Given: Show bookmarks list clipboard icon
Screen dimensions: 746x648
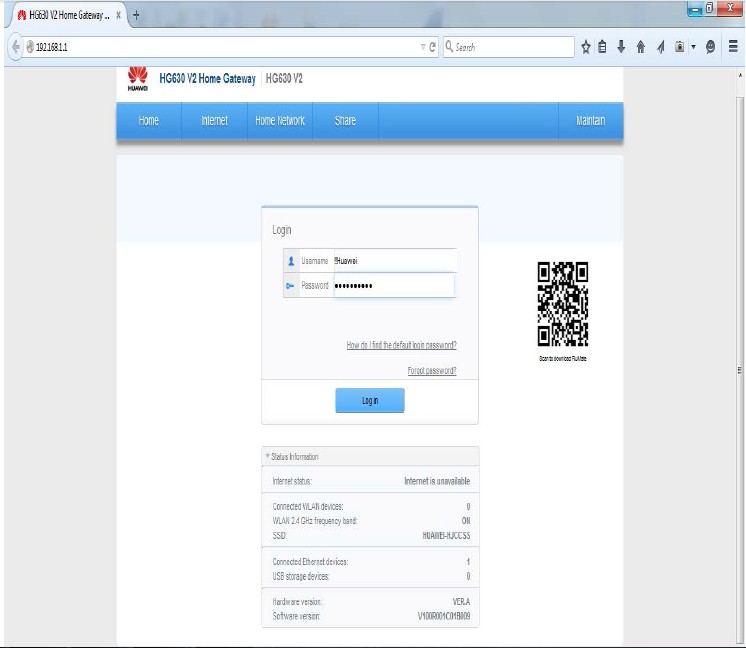Looking at the screenshot, I should 602,47.
